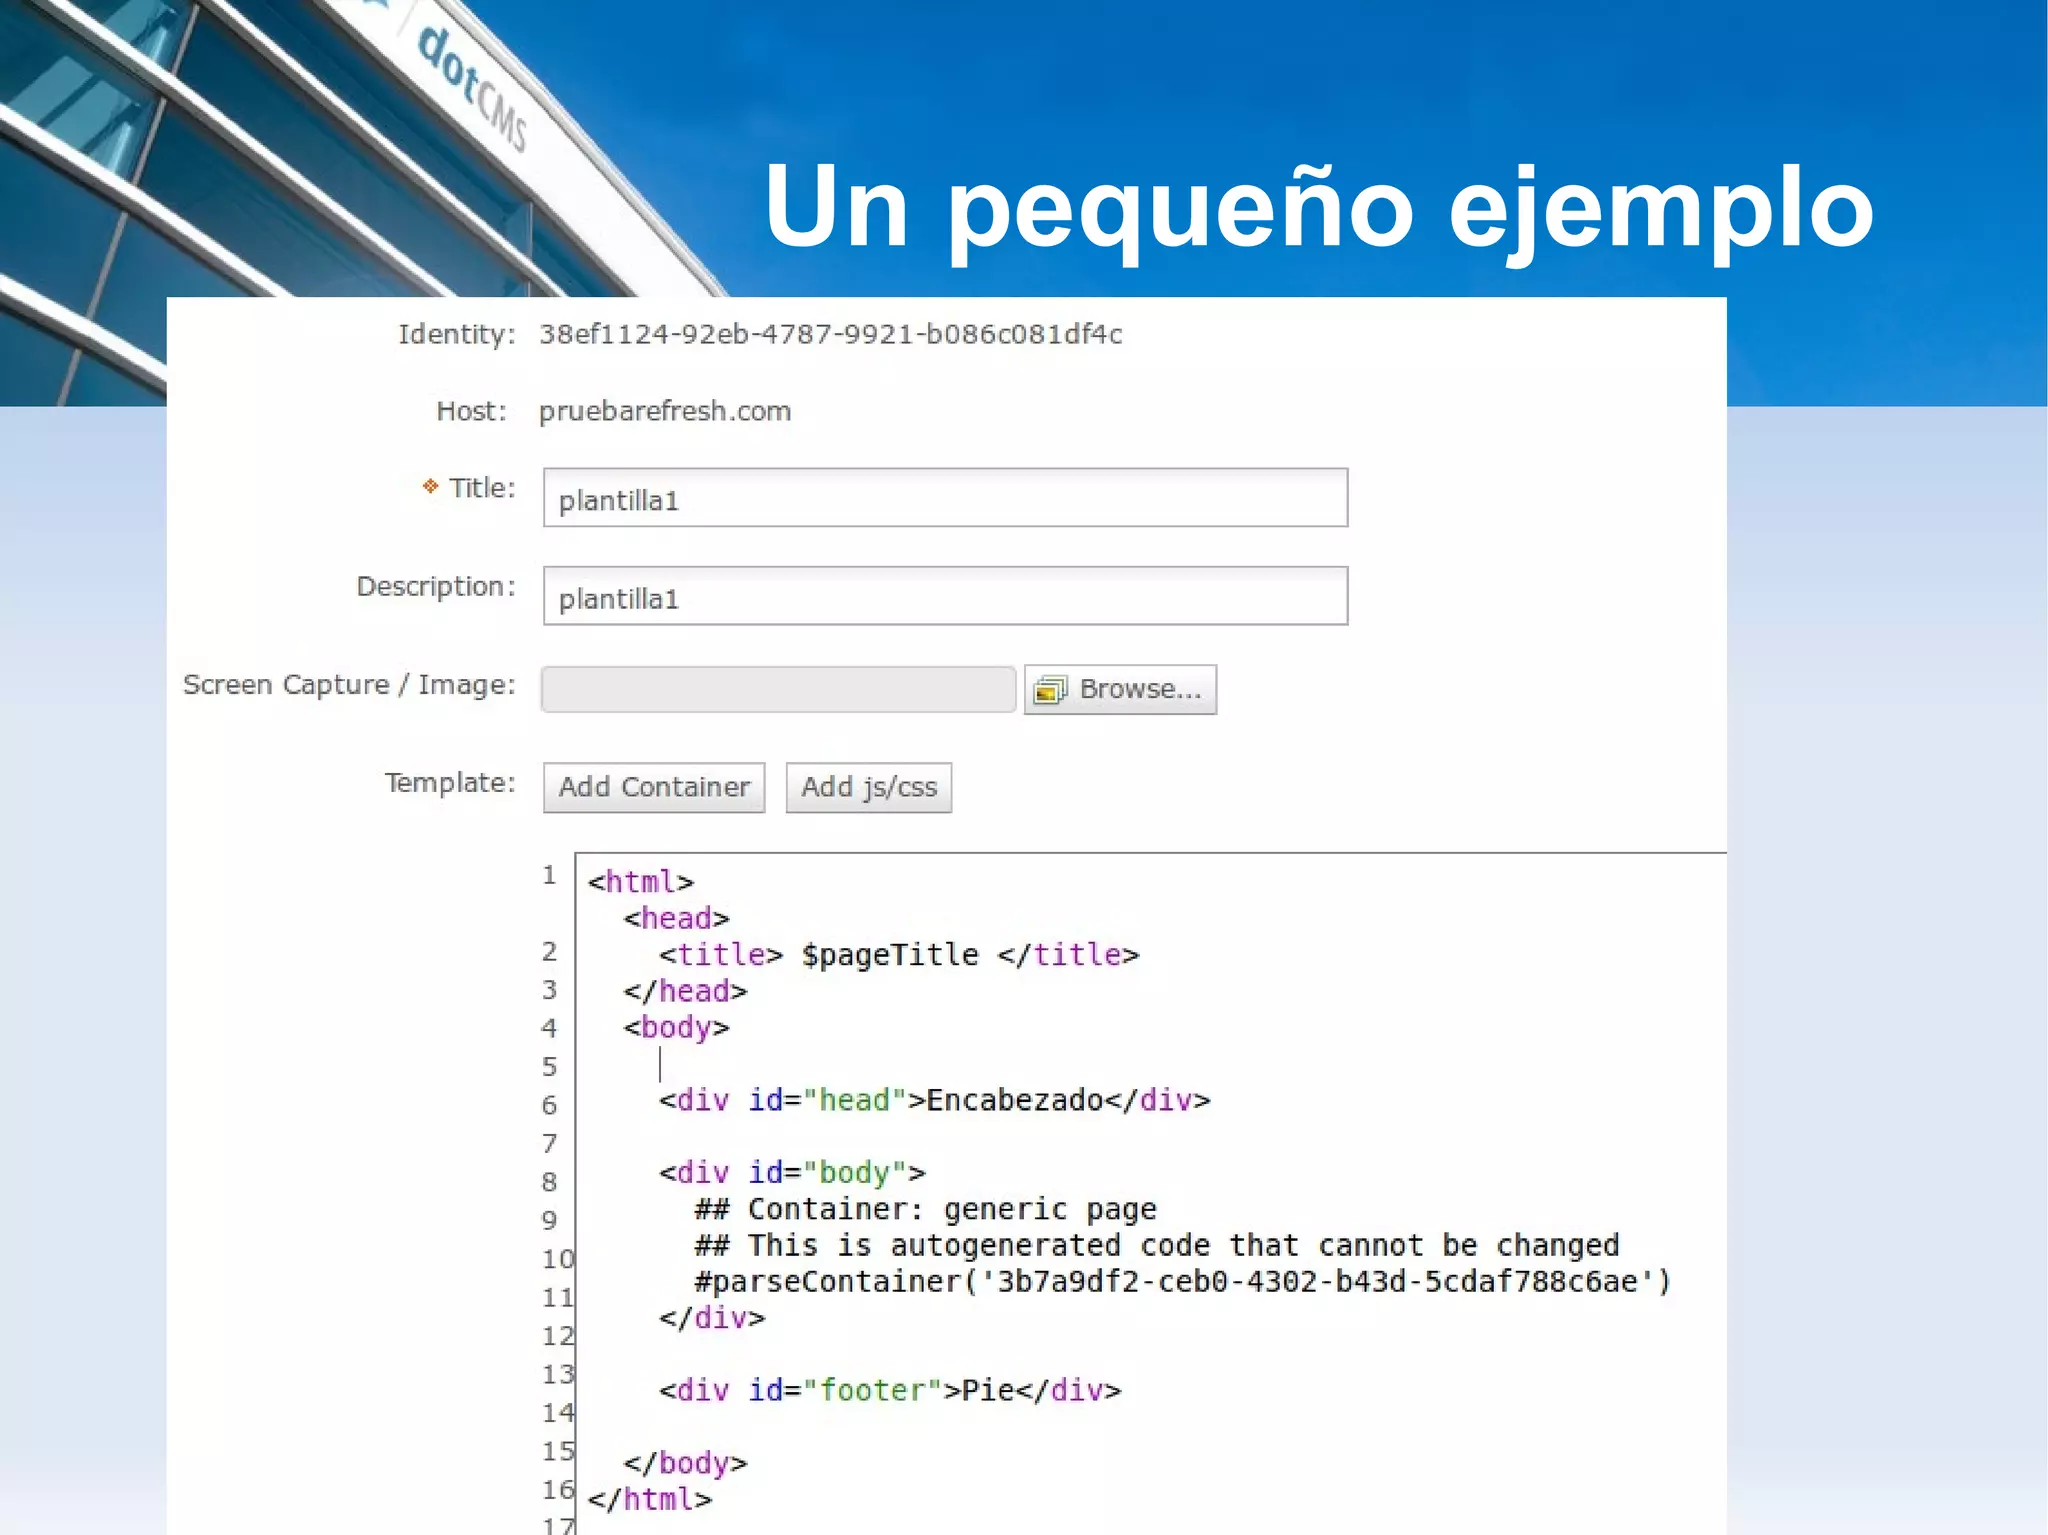This screenshot has width=2048, height=1535.
Task: Click the Template: label
Action: [450, 782]
